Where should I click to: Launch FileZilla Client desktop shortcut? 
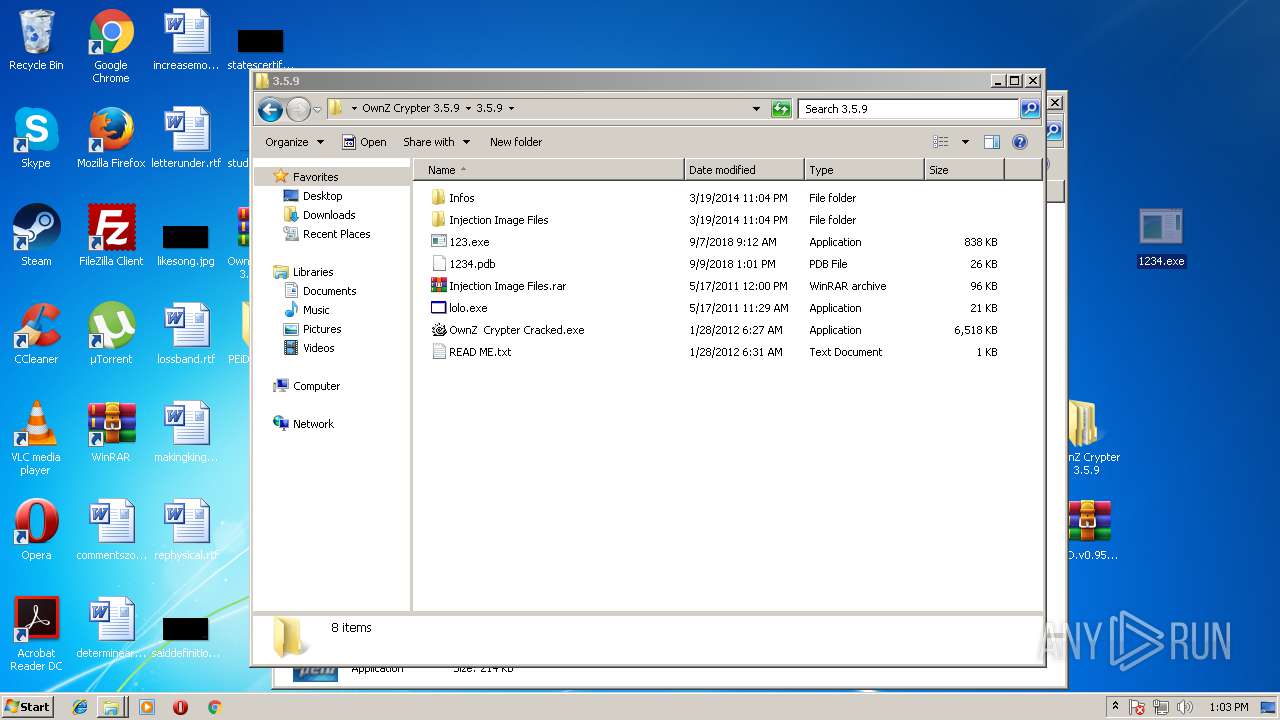(111, 236)
